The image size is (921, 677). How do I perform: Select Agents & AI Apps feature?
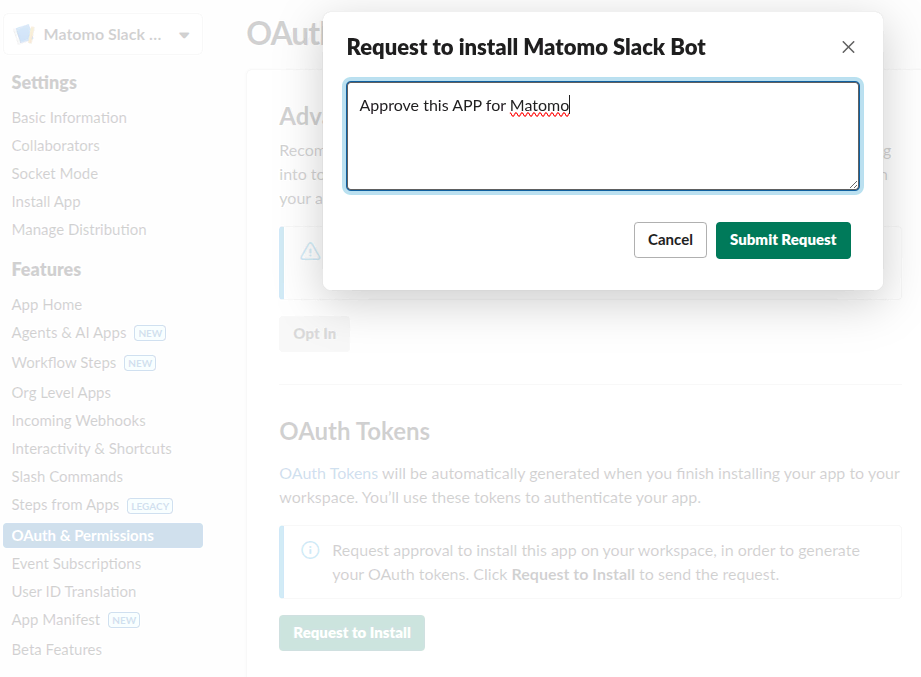69,333
